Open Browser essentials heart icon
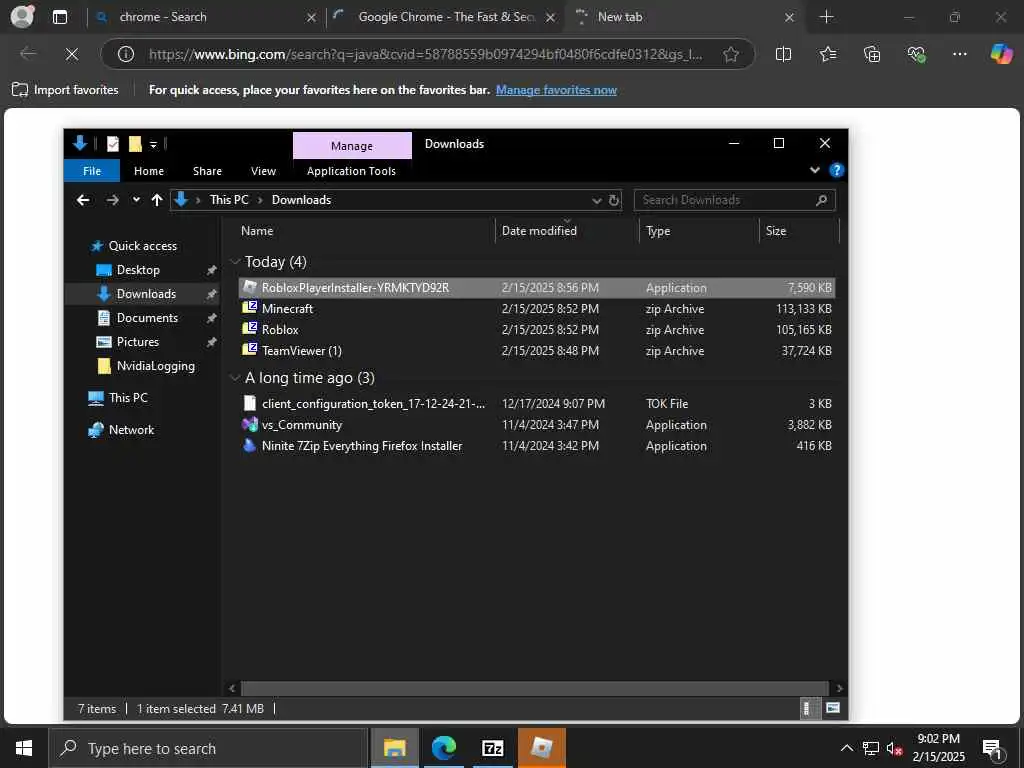This screenshot has width=1024, height=768. [916, 54]
